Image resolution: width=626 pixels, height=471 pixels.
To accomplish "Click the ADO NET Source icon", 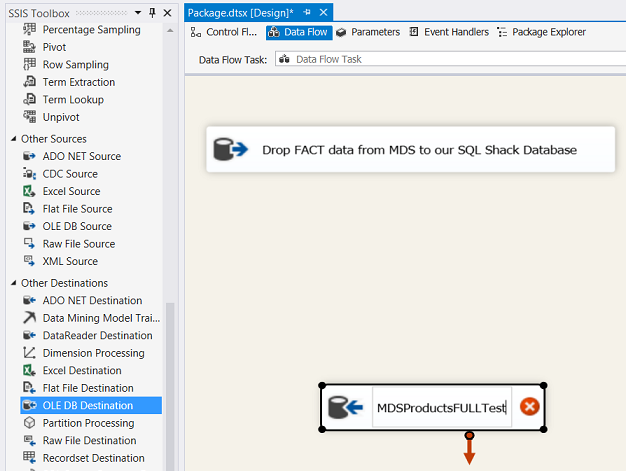I will tap(29, 156).
